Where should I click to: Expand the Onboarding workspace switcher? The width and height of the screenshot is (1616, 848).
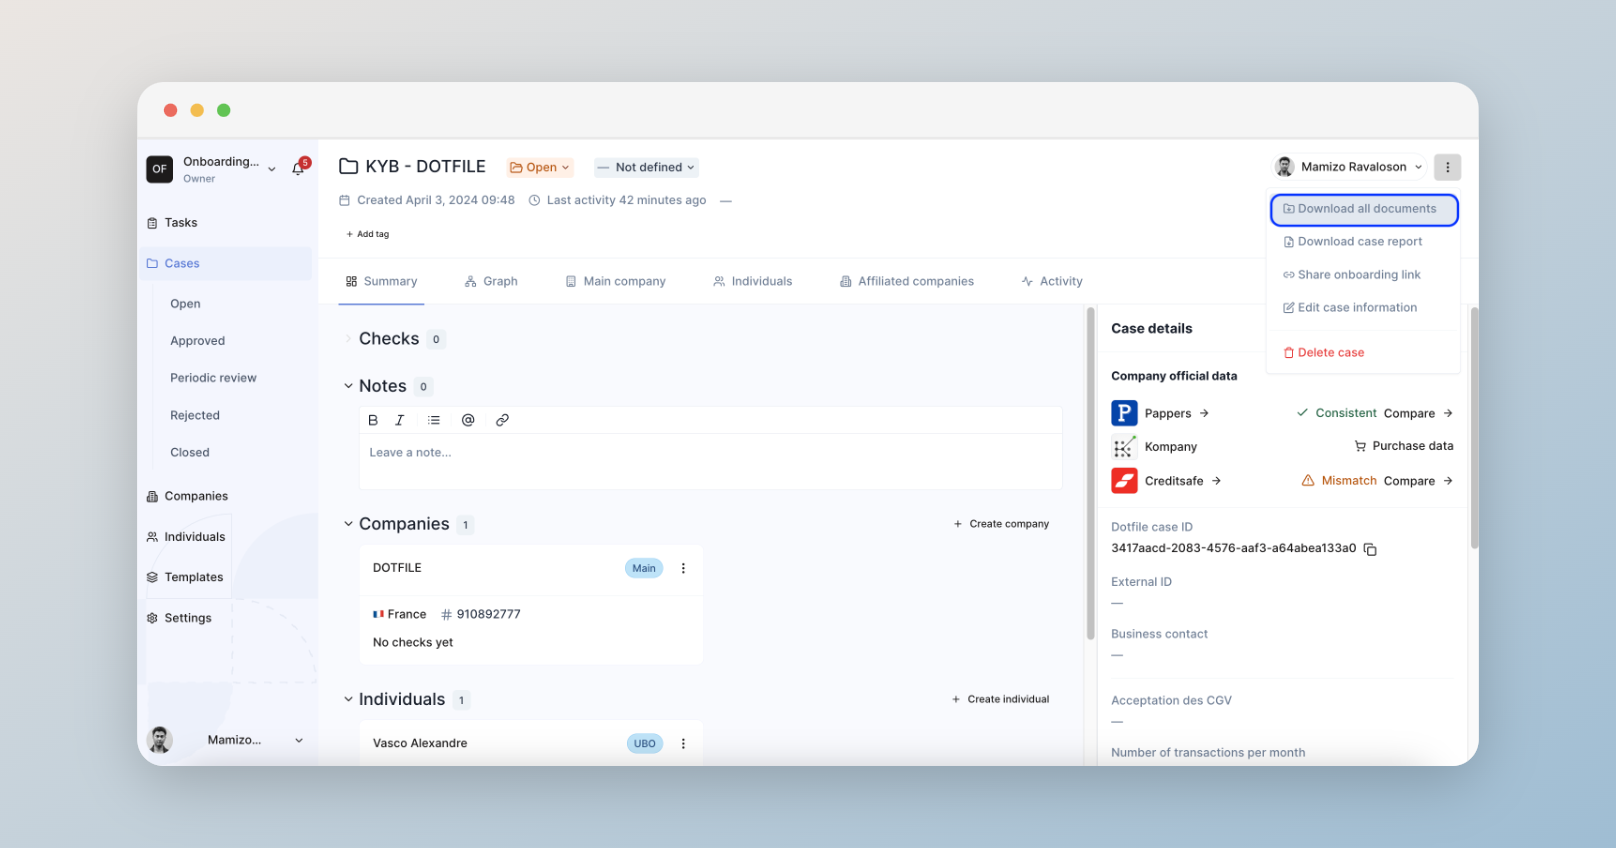click(x=272, y=169)
